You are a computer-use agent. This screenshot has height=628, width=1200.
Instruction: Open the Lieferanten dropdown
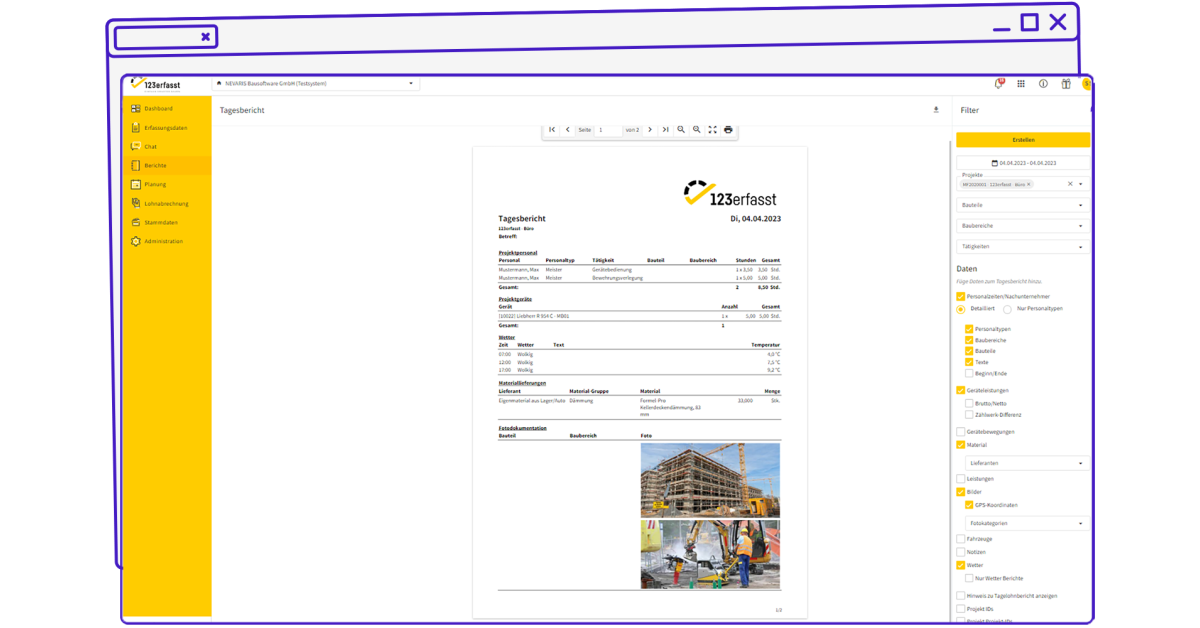tap(1028, 463)
